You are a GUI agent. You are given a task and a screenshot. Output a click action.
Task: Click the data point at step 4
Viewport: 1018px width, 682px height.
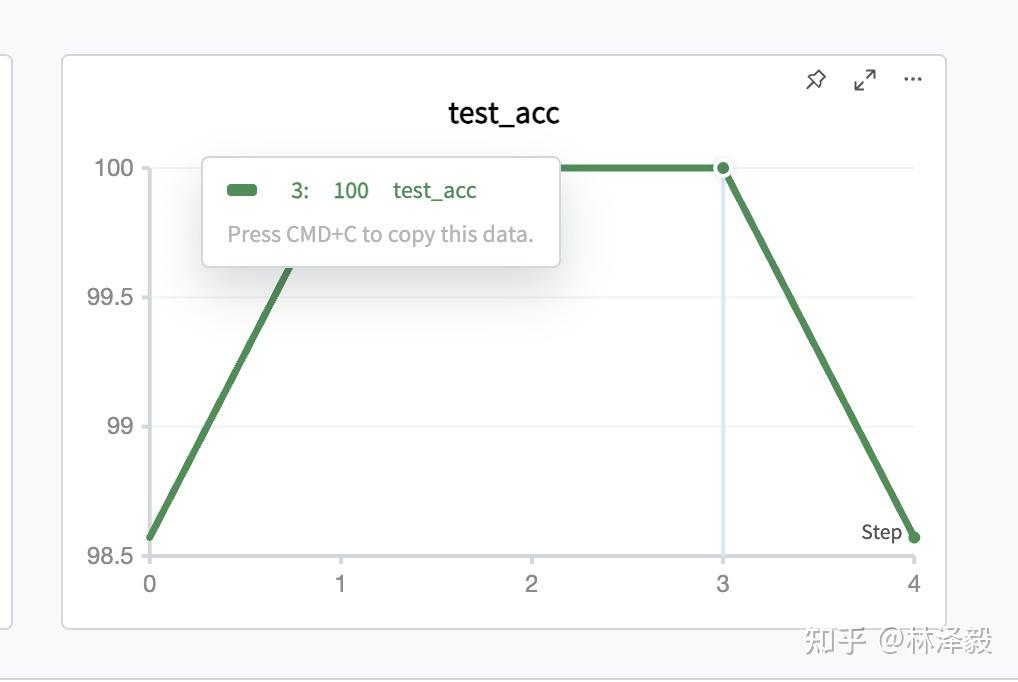coord(913,538)
